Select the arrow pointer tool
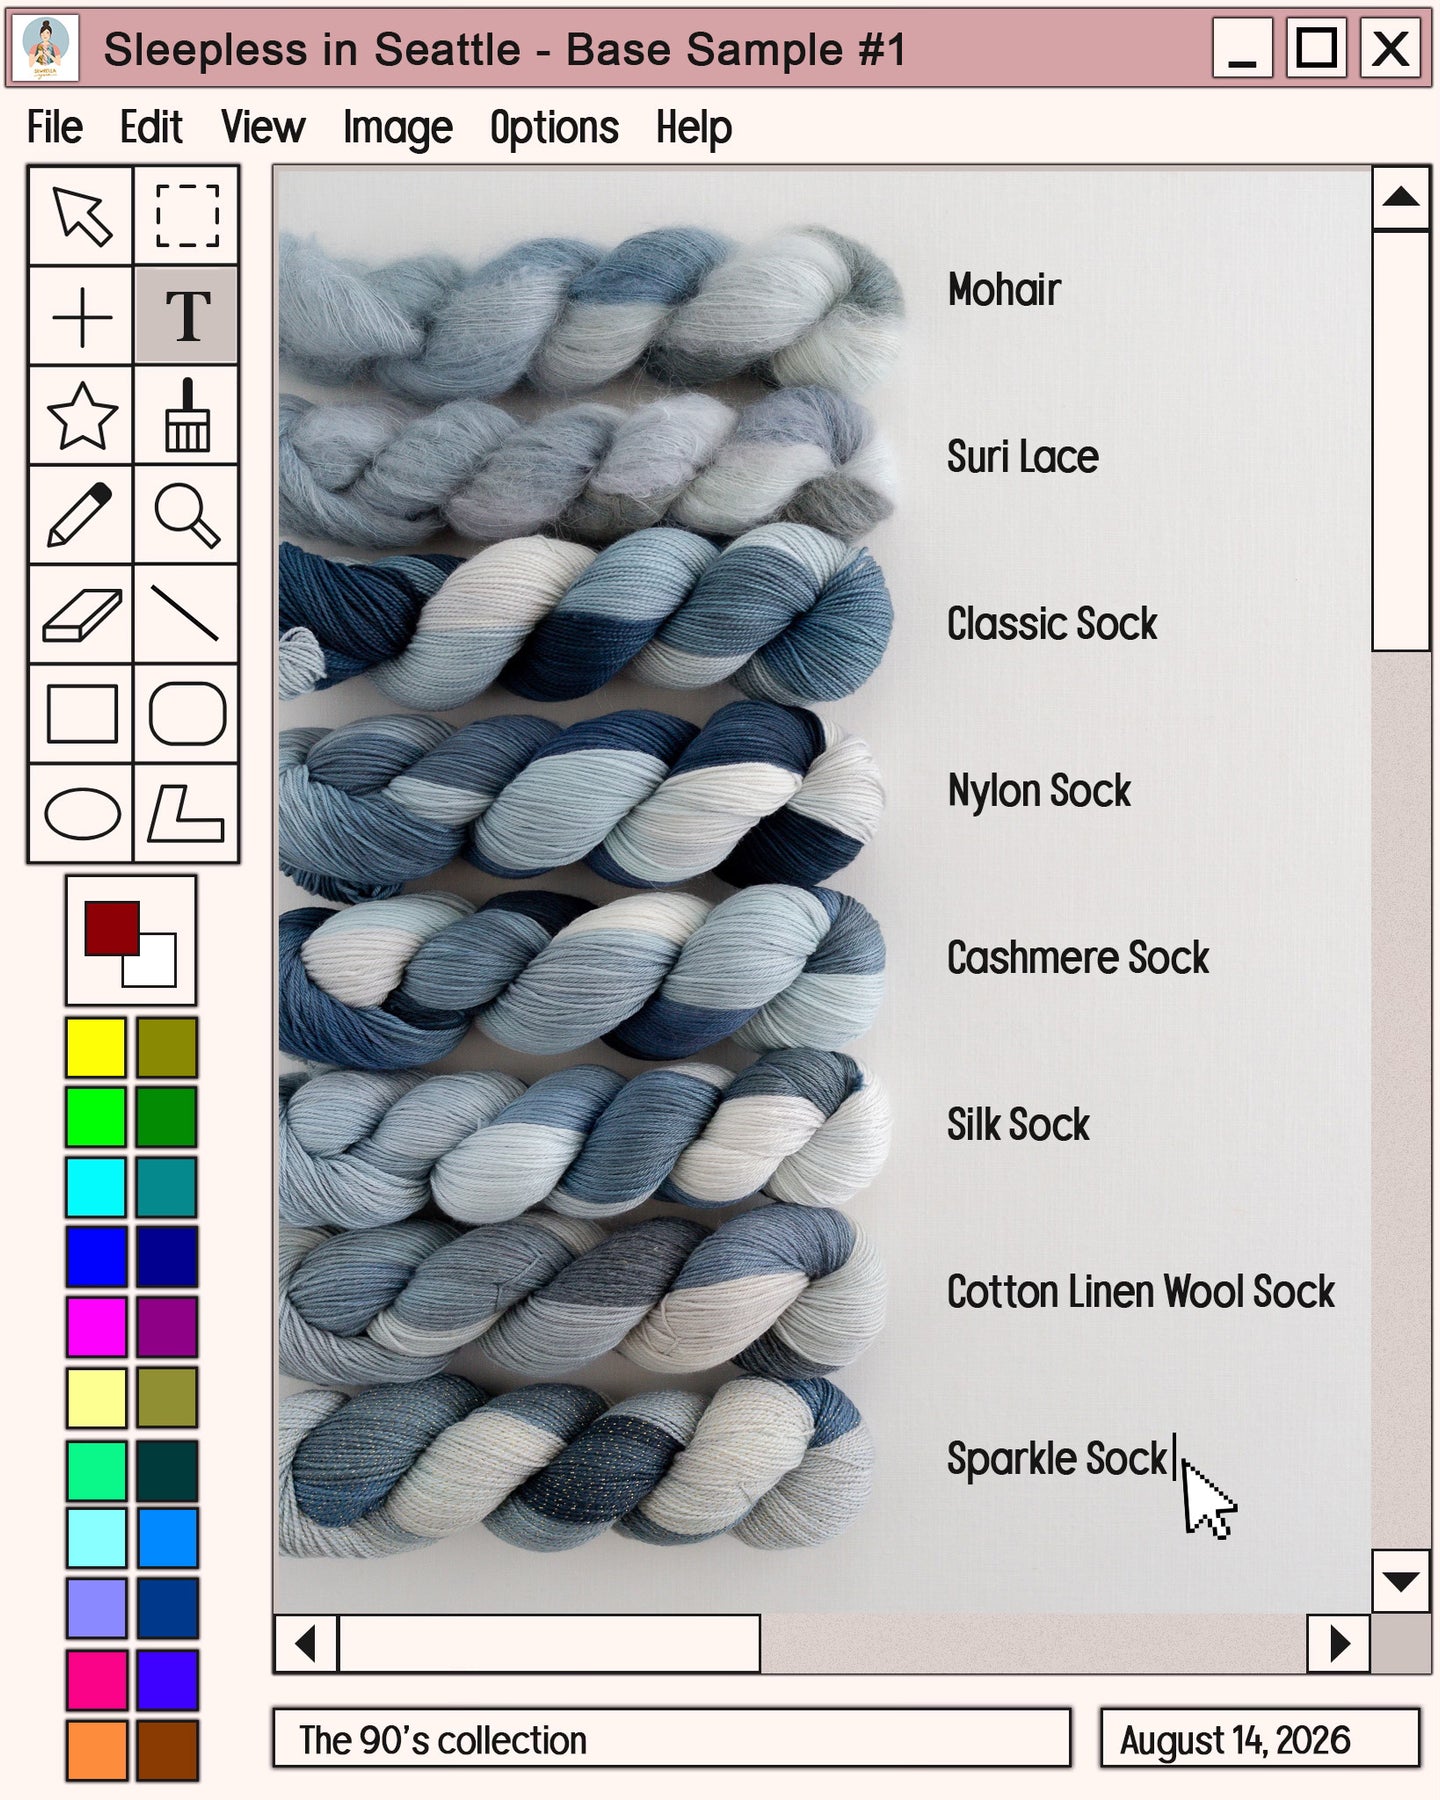Screen dimensions: 1440x1800 click(x=81, y=215)
